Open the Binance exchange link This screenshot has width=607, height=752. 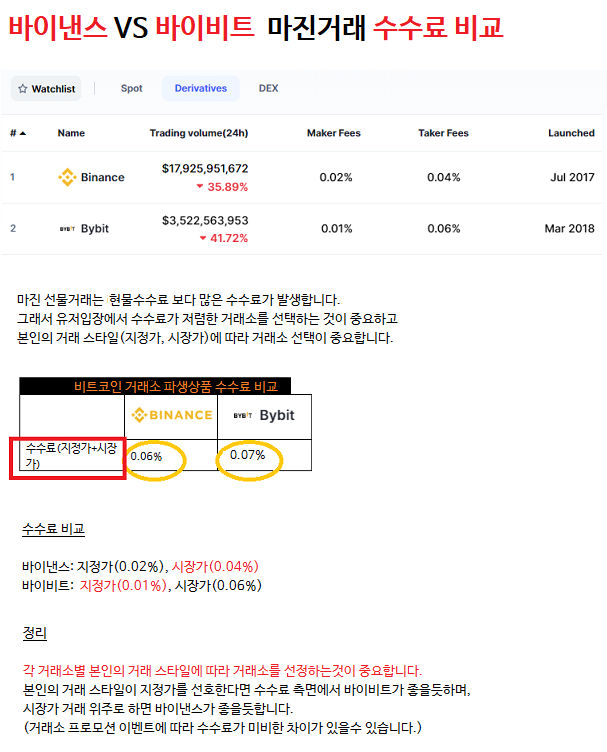pos(102,177)
